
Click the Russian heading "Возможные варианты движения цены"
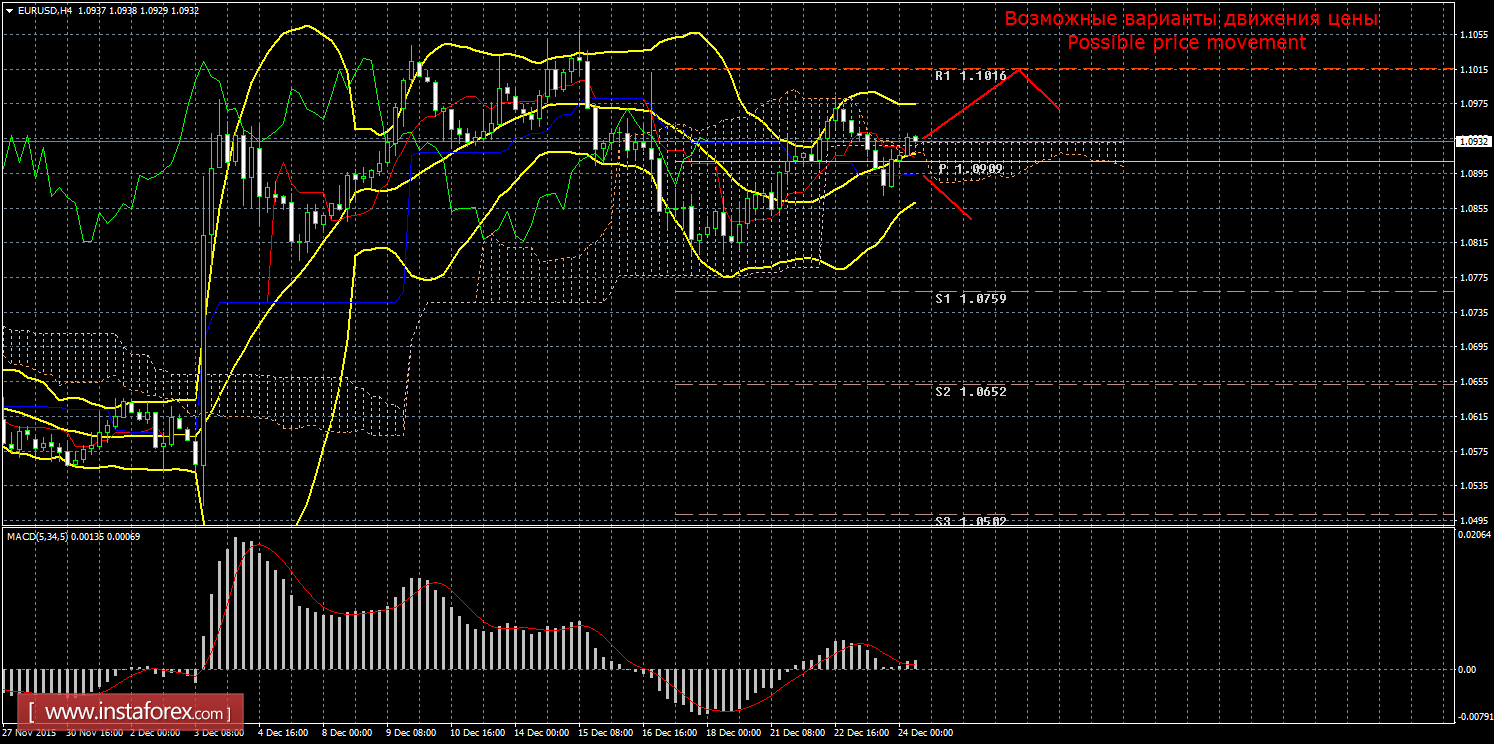pos(1191,19)
